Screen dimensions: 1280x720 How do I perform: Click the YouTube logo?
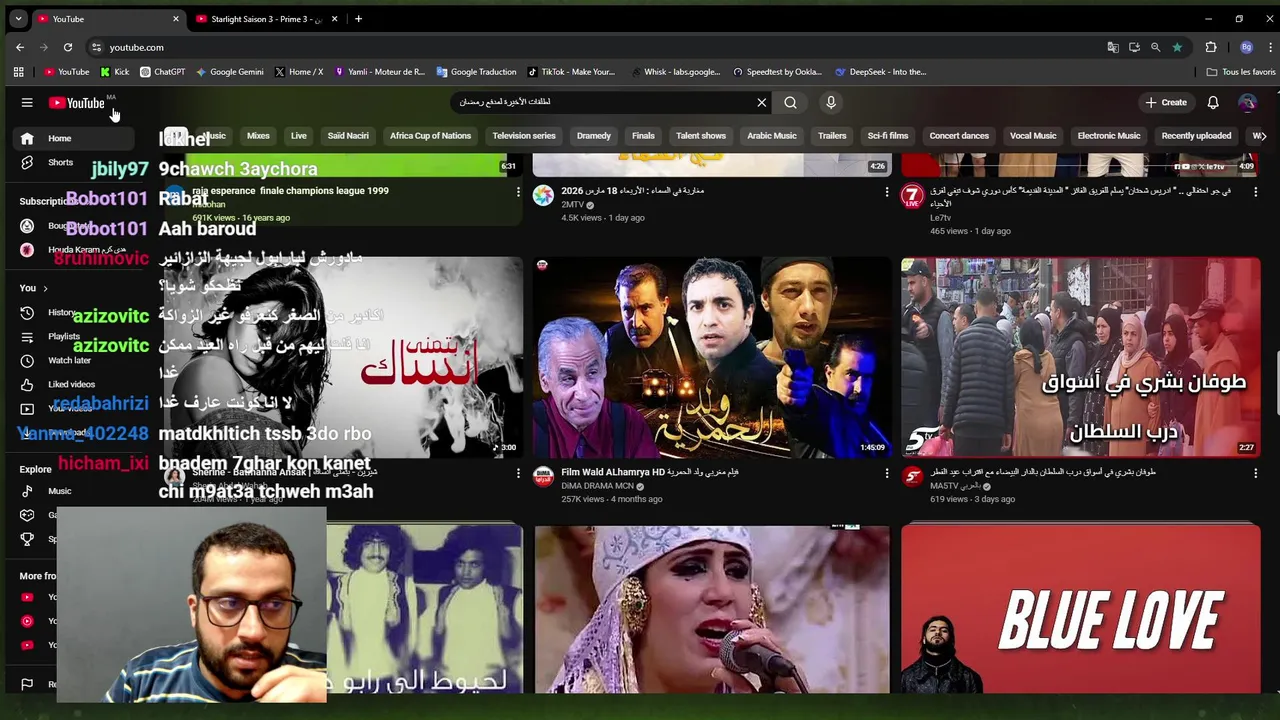pyautogui.click(x=77, y=103)
